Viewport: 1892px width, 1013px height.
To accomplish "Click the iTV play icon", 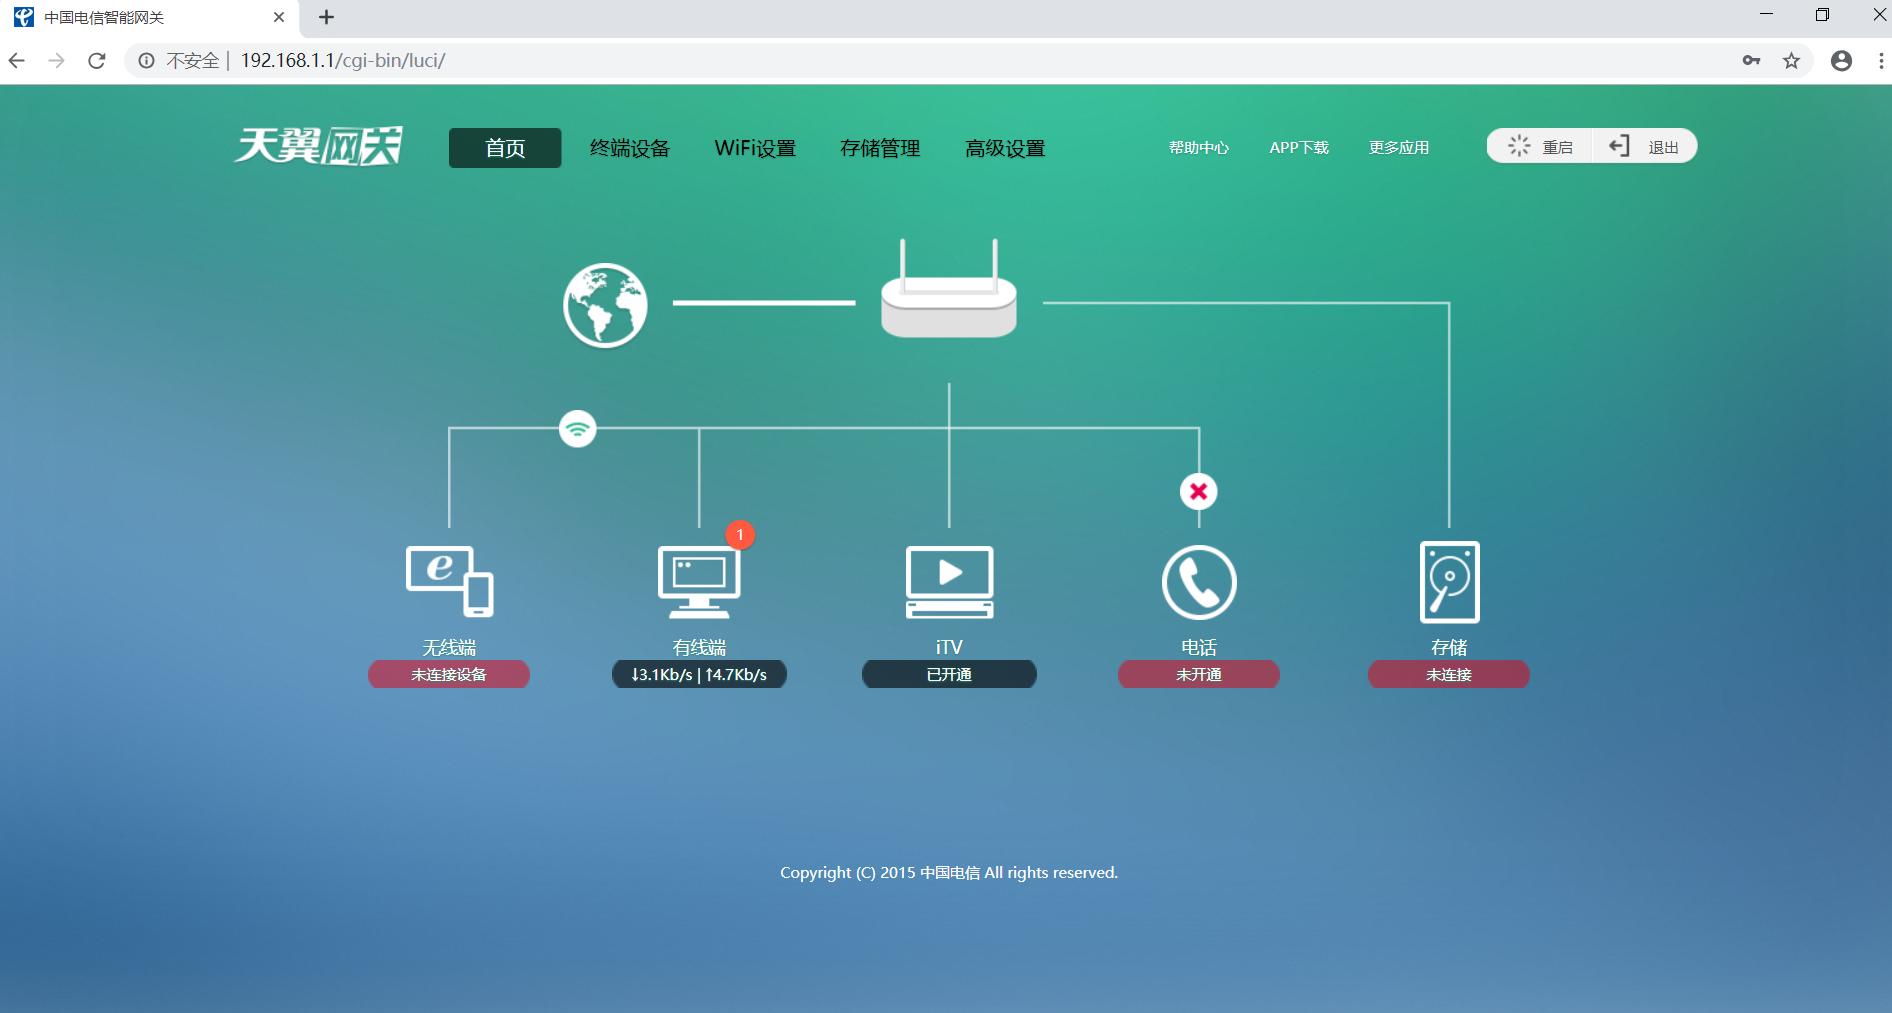I will [x=948, y=581].
